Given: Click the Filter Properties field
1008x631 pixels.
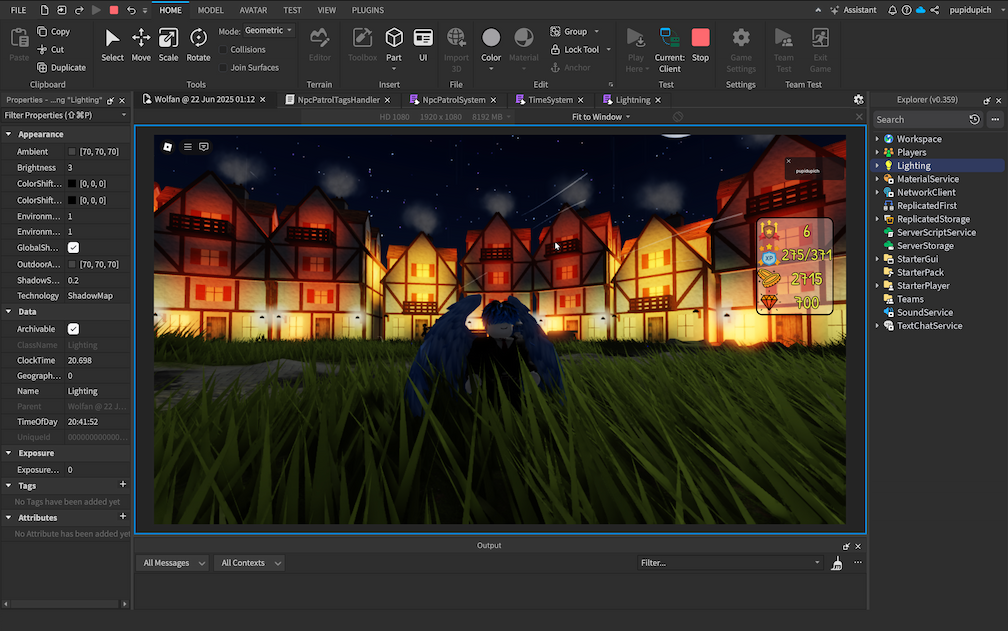Looking at the screenshot, I should (x=64, y=115).
